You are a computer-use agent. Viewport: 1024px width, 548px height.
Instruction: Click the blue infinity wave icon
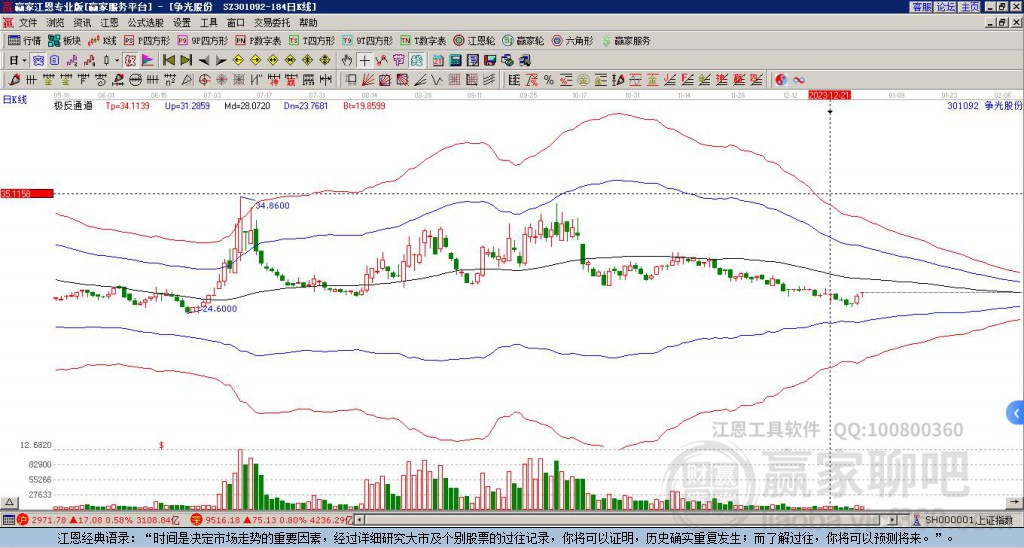click(x=798, y=80)
